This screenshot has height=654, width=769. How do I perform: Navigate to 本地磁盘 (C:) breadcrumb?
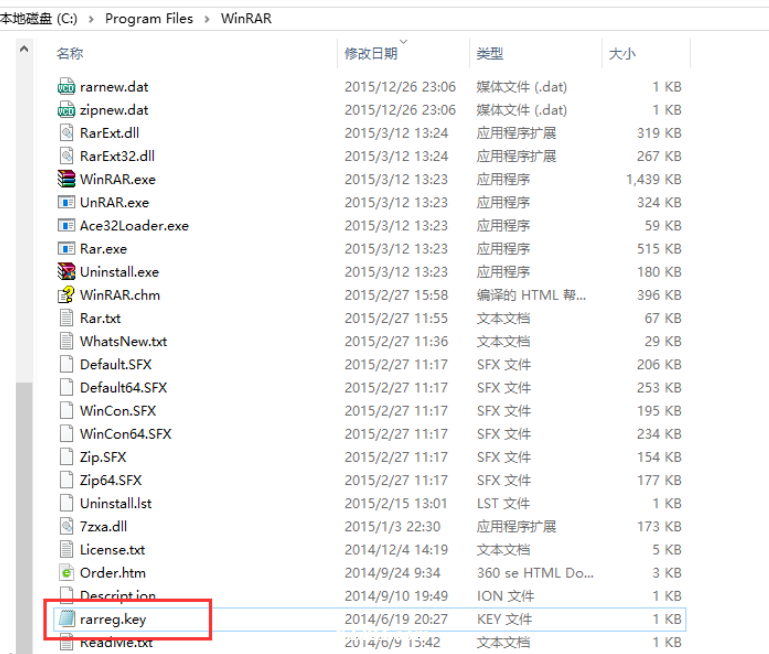39,19
